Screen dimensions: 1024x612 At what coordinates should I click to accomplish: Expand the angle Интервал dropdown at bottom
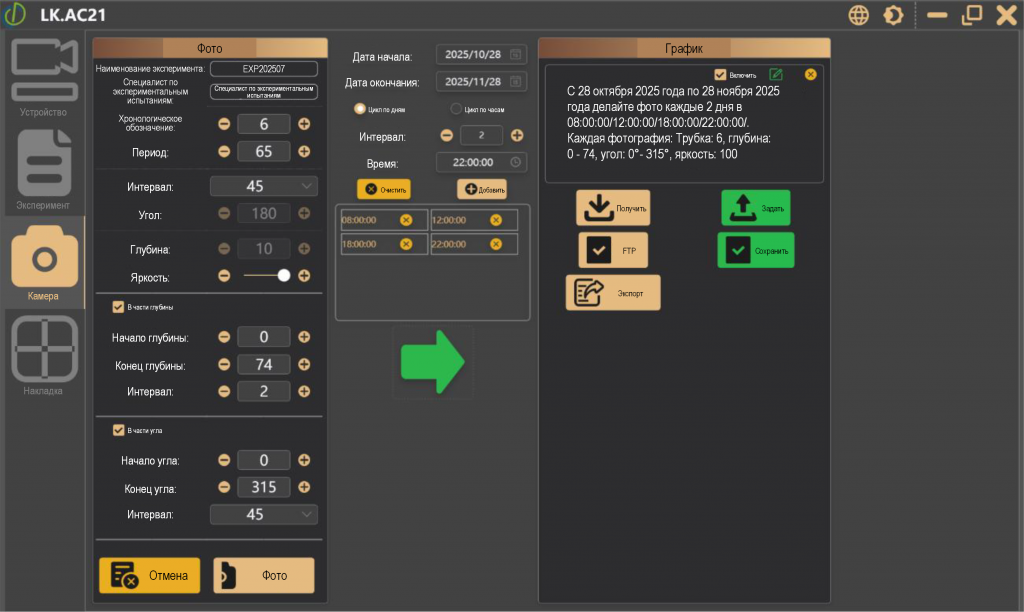(x=264, y=514)
